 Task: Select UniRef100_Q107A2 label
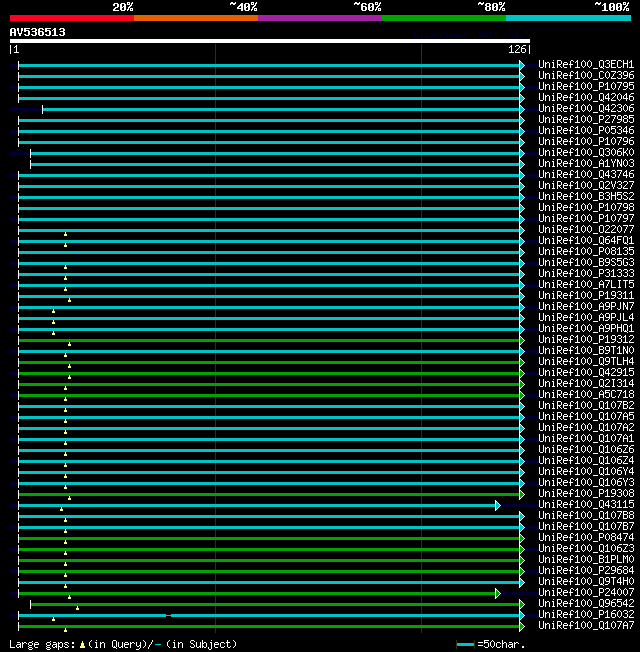tap(586, 427)
